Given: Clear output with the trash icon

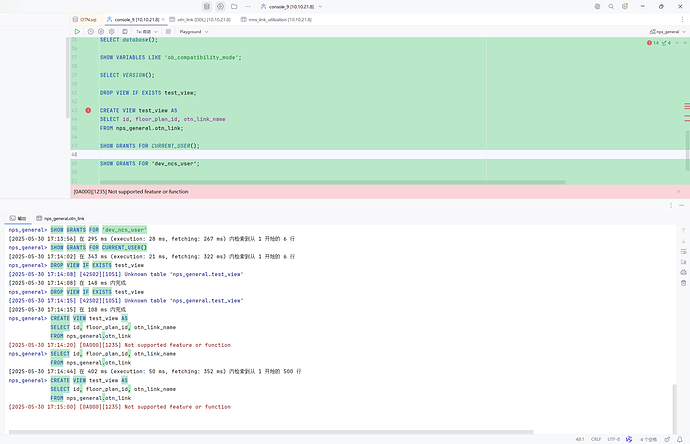Looking at the screenshot, I should click(x=683, y=283).
